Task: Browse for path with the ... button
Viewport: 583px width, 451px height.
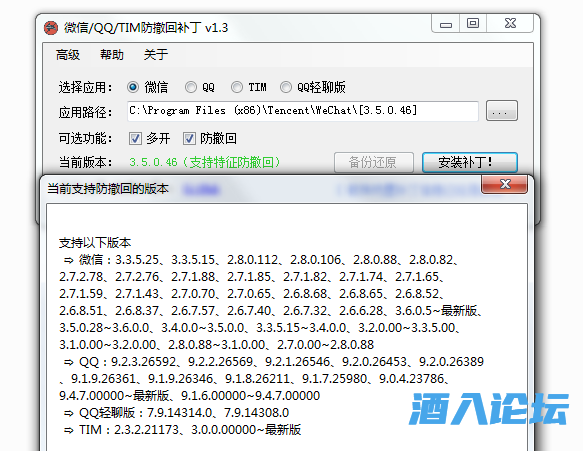Action: tap(502, 111)
